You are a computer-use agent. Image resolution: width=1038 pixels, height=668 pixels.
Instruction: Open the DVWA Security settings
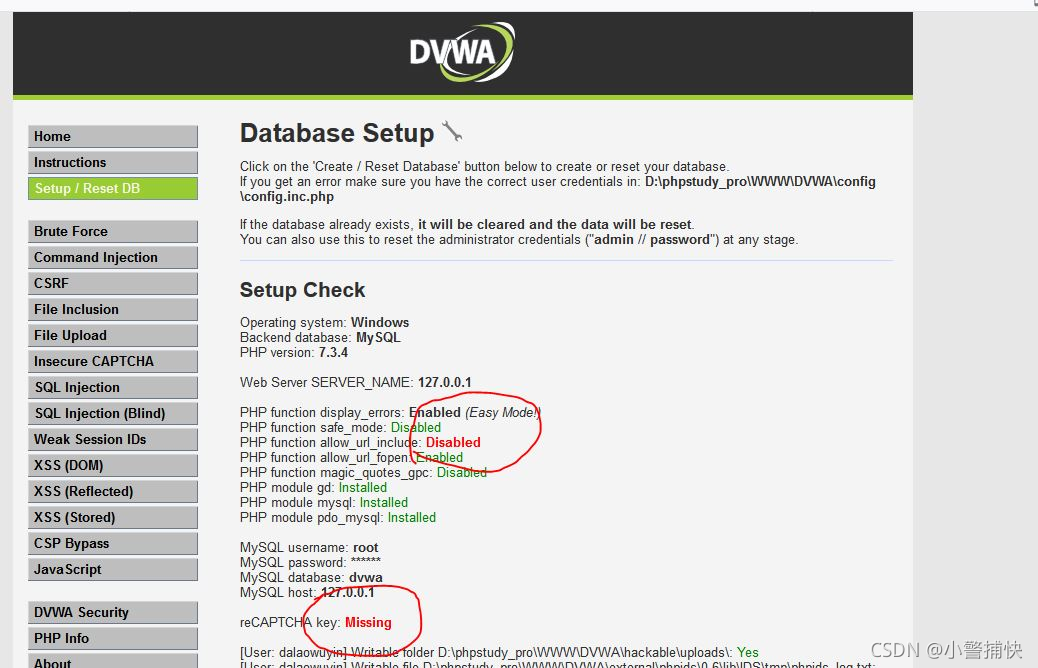tap(112, 612)
